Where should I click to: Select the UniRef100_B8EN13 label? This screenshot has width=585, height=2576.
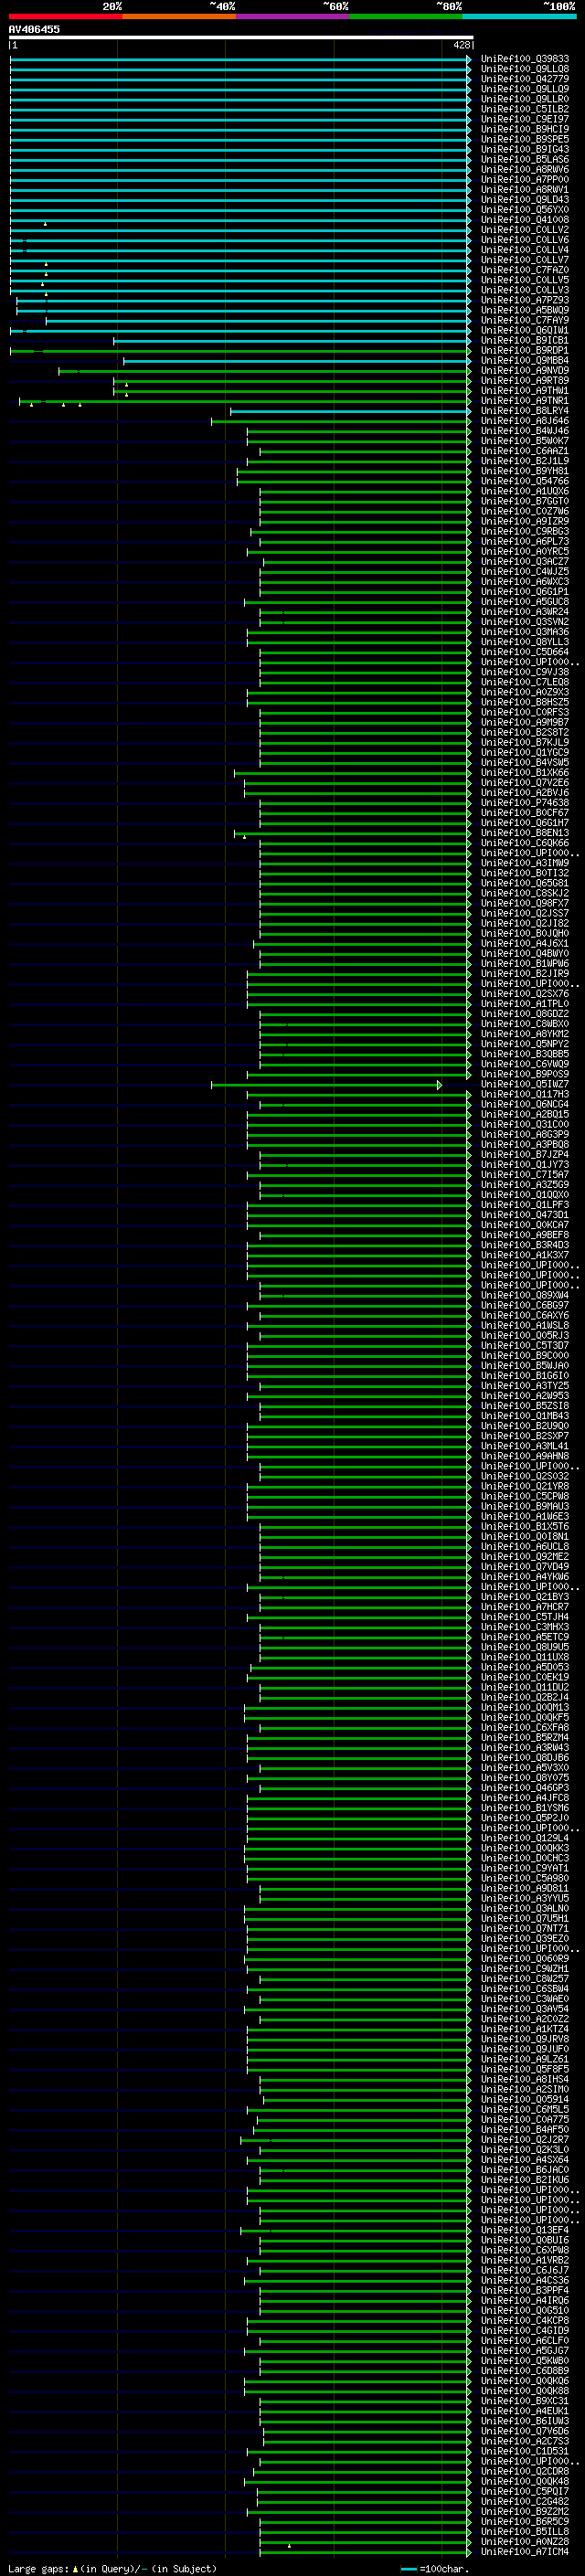525,833
